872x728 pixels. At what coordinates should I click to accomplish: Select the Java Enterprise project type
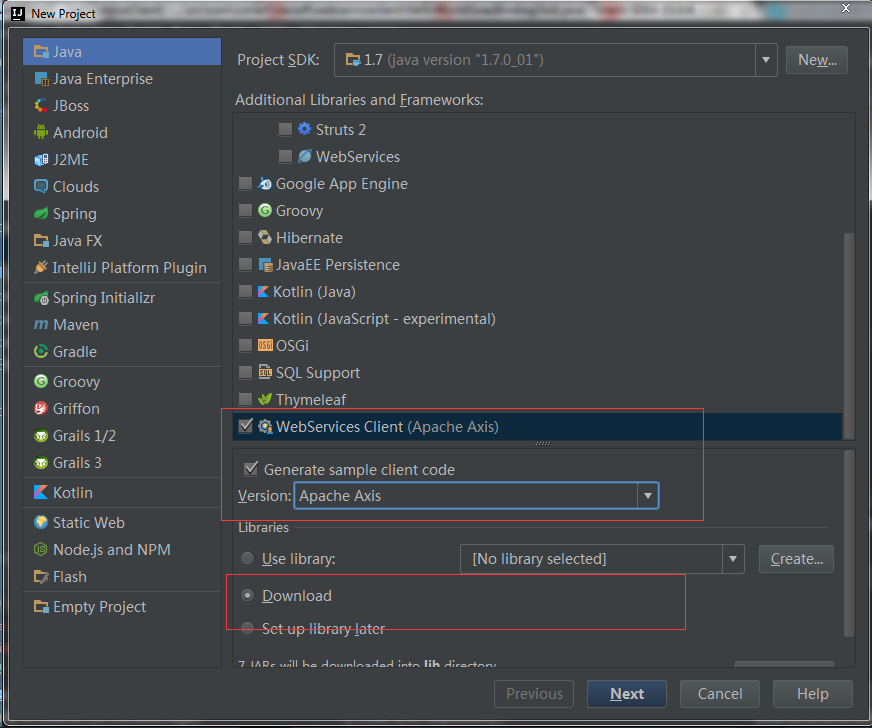122,79
